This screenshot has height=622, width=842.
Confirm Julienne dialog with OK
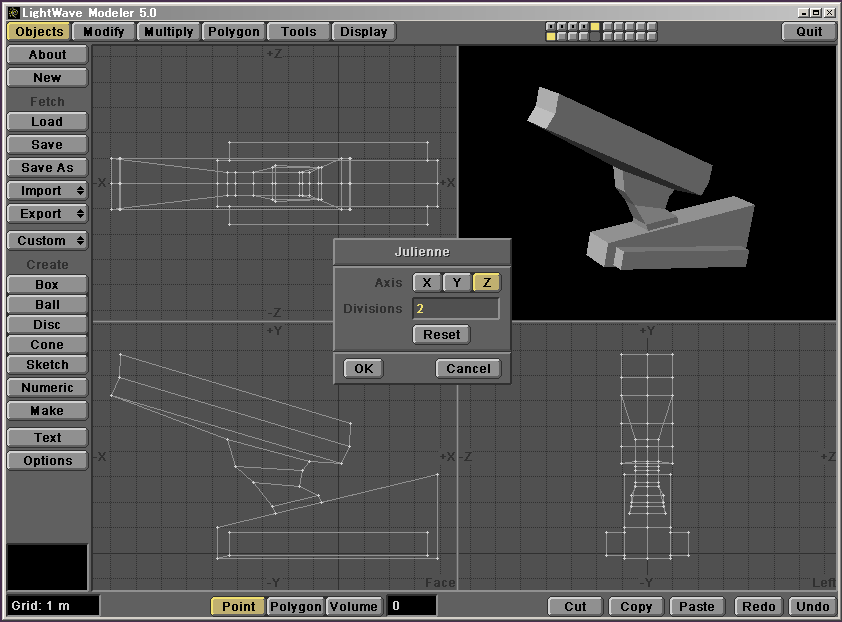point(363,368)
